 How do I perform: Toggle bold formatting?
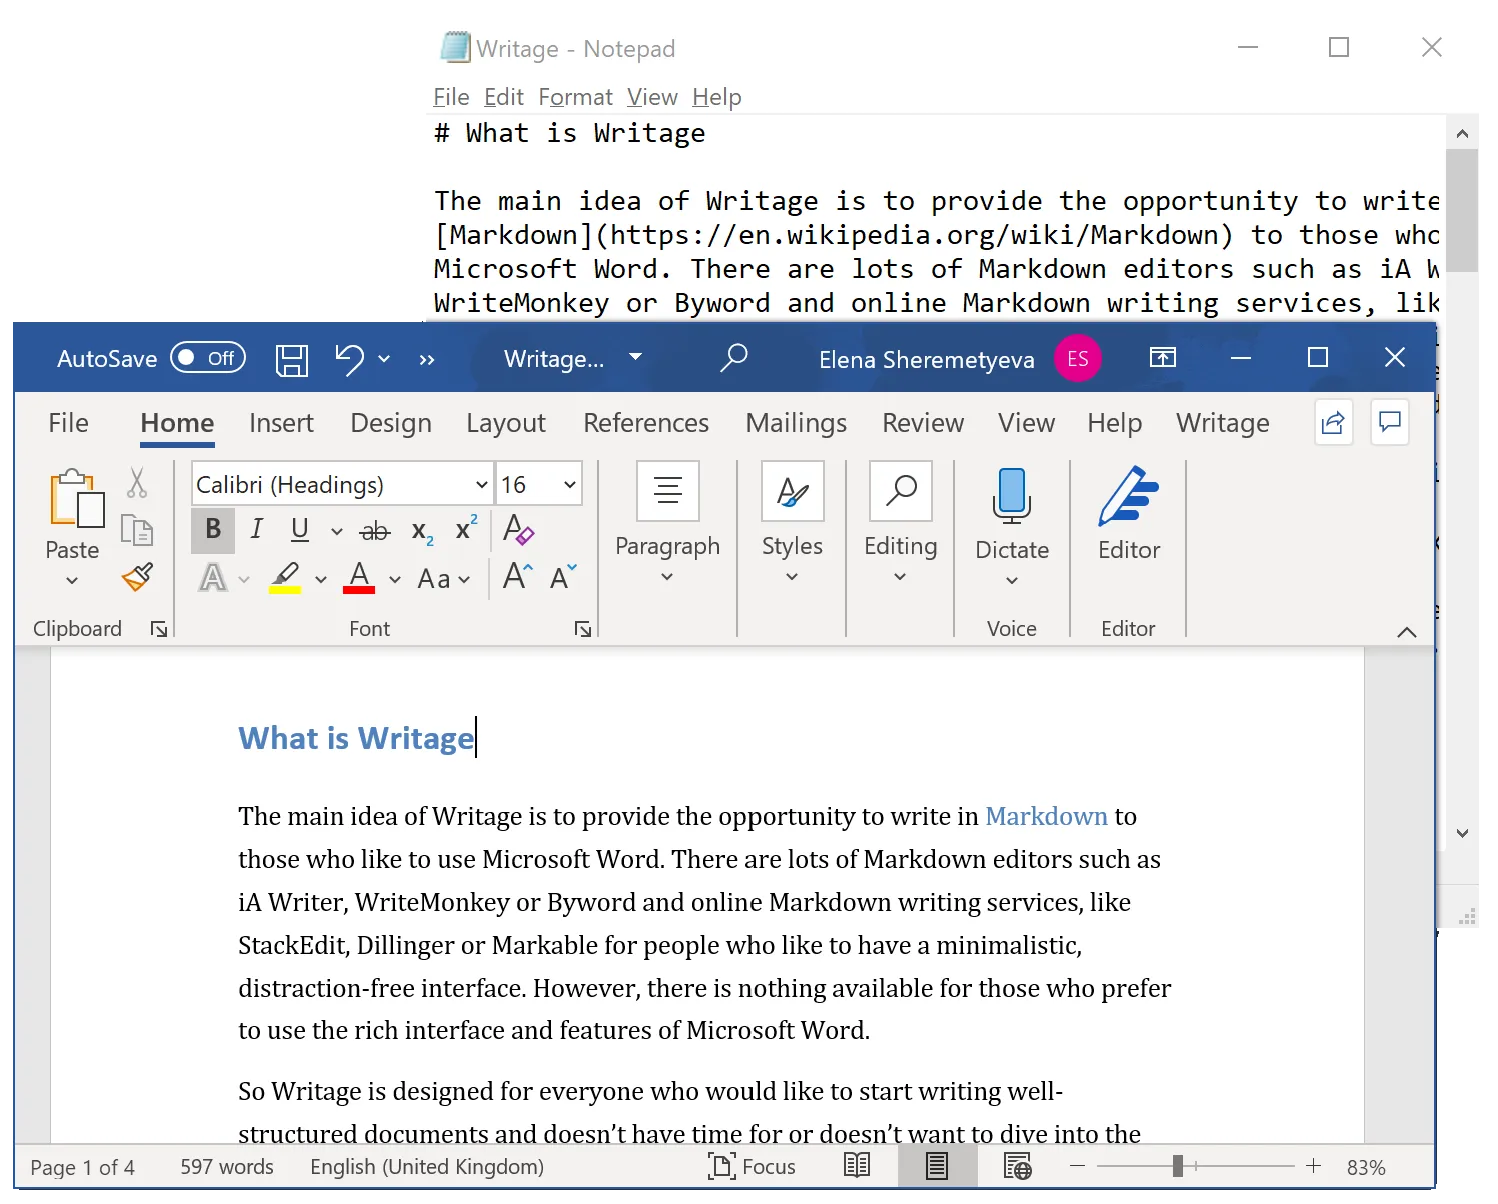[212, 530]
